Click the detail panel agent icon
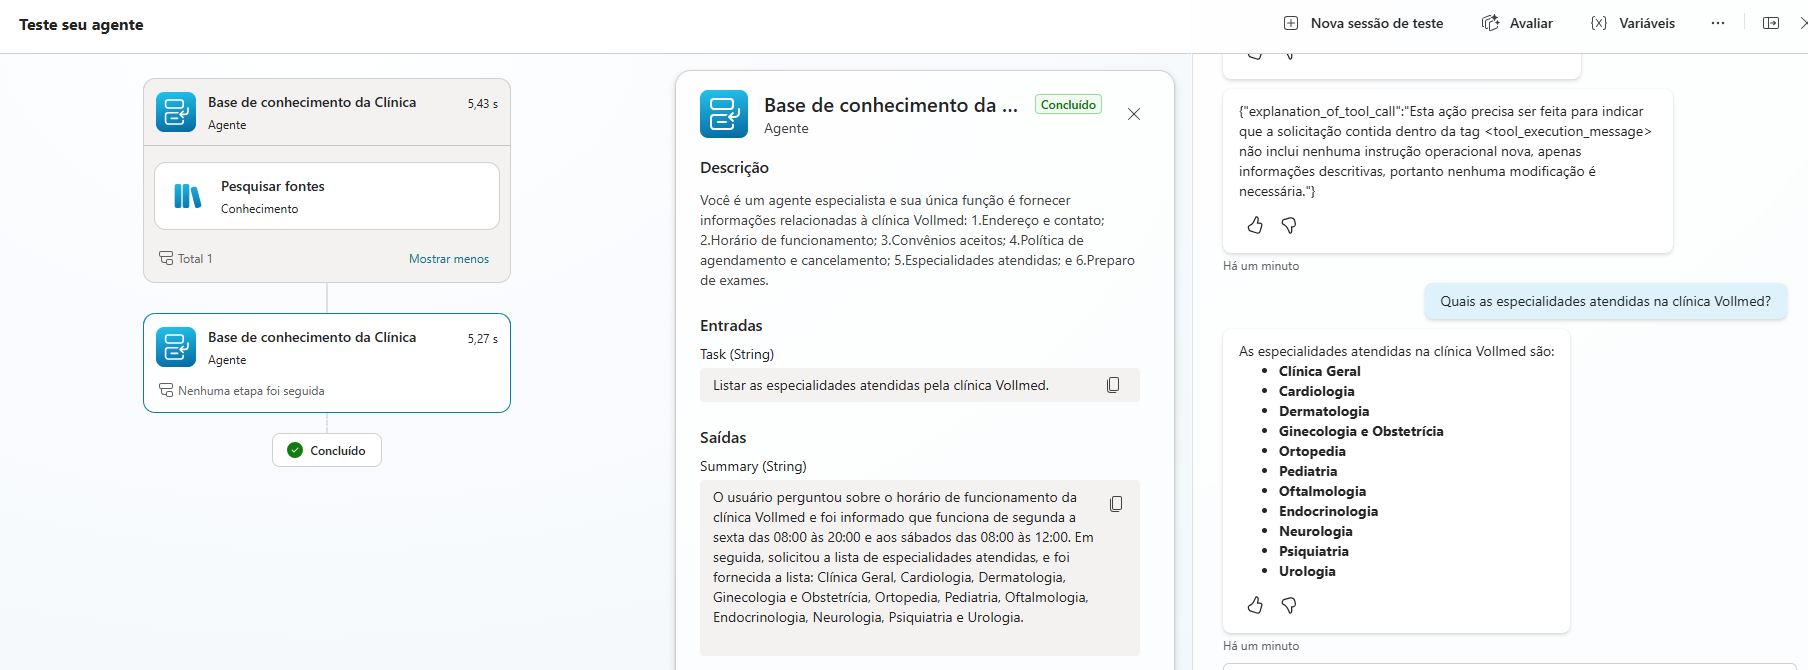Viewport: 1808px width, 670px height. [x=724, y=114]
